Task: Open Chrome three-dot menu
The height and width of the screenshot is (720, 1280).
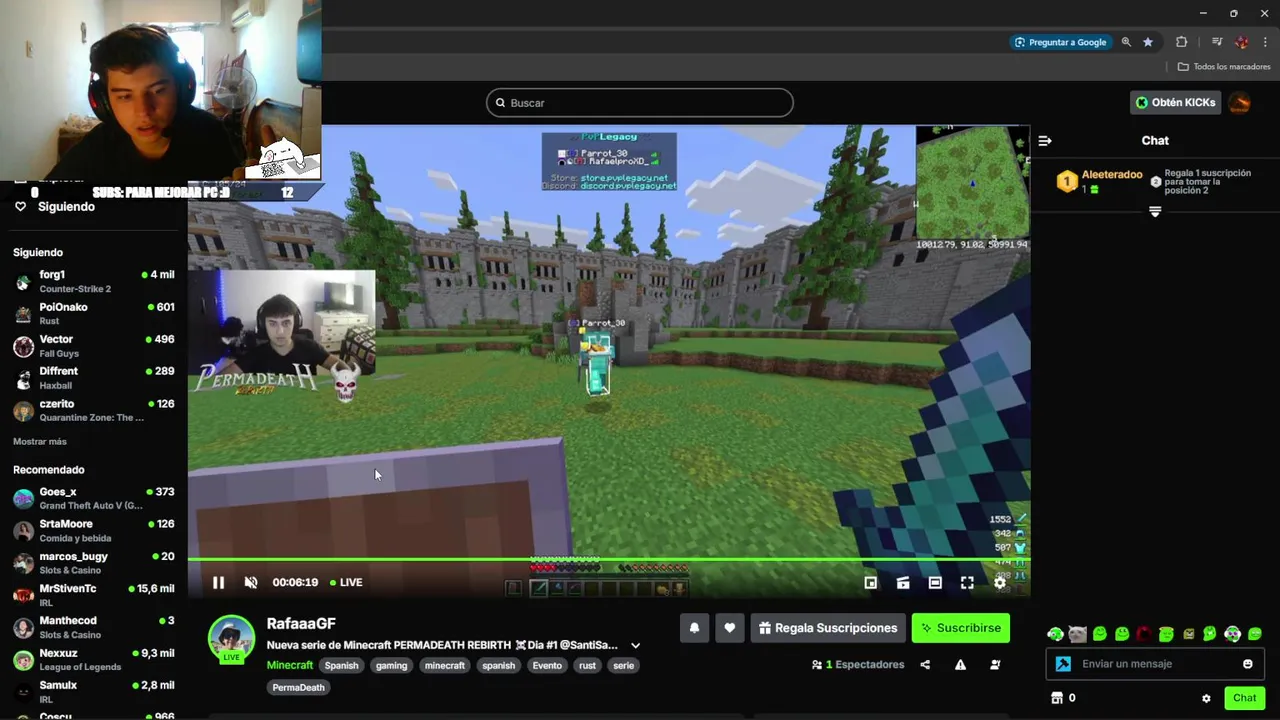Action: [x=1265, y=42]
